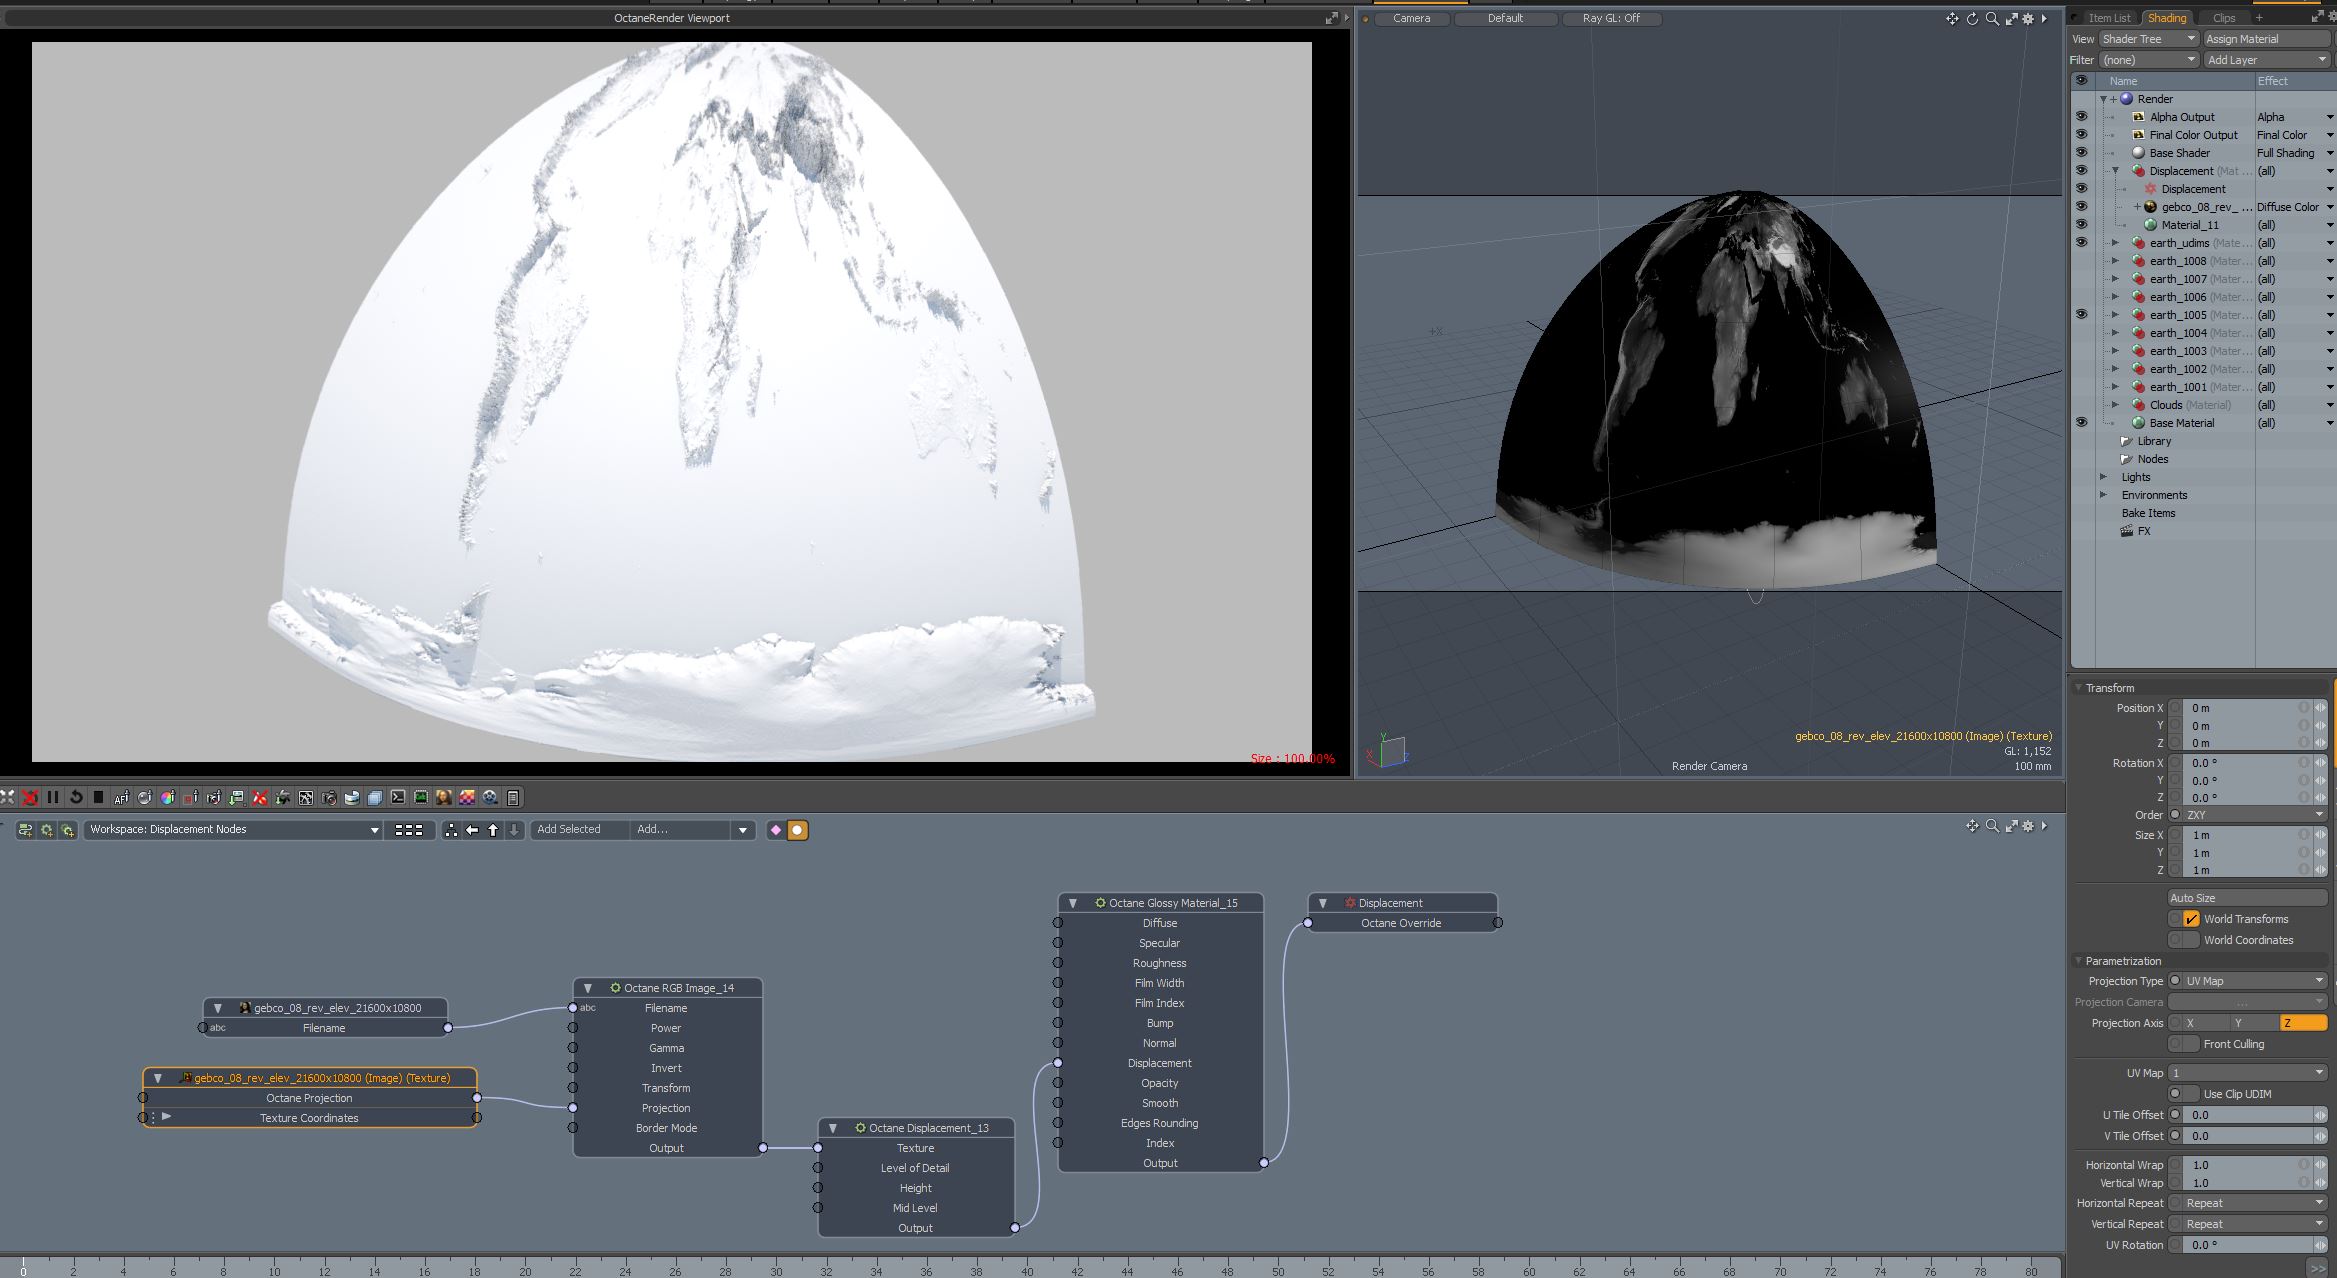Click the restart render icon
The height and width of the screenshot is (1278, 2337).
tap(76, 797)
